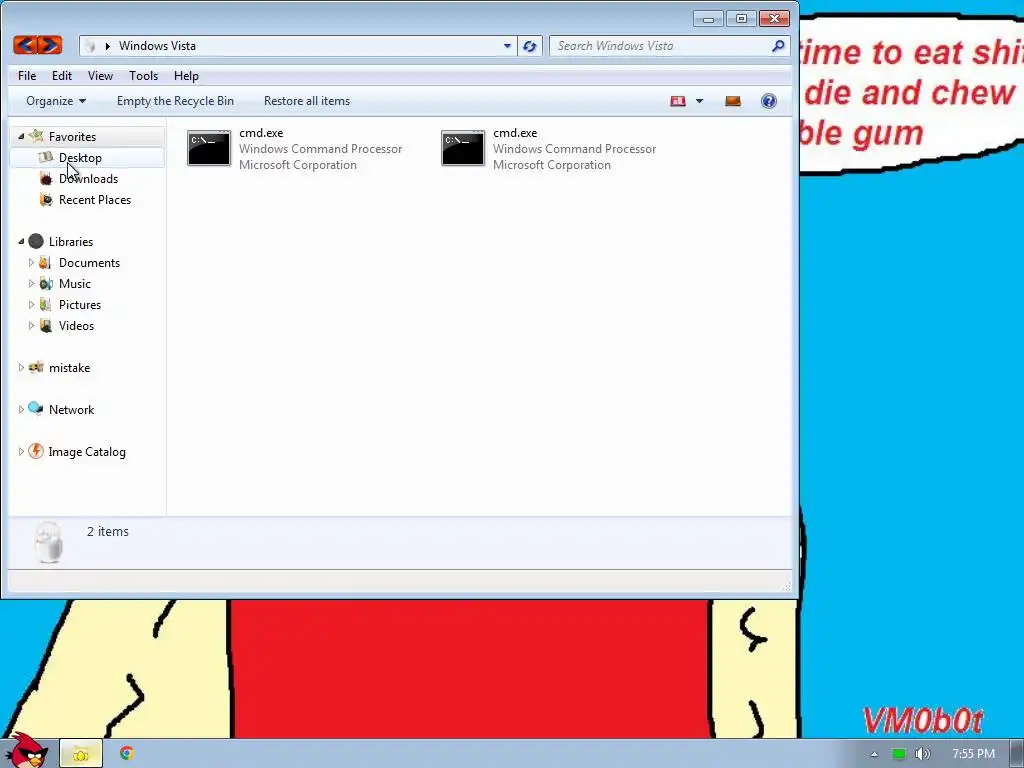The height and width of the screenshot is (768, 1024).
Task: Open the File menu
Action: pos(27,76)
